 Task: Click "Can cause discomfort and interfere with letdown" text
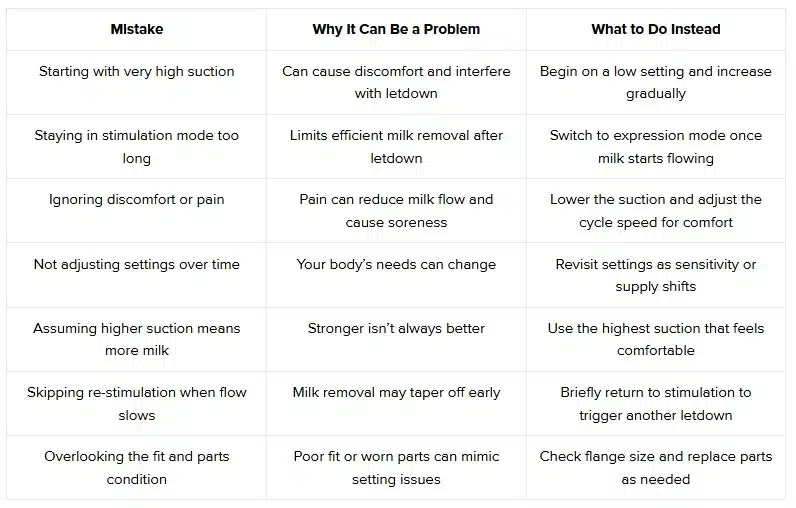coord(396,82)
